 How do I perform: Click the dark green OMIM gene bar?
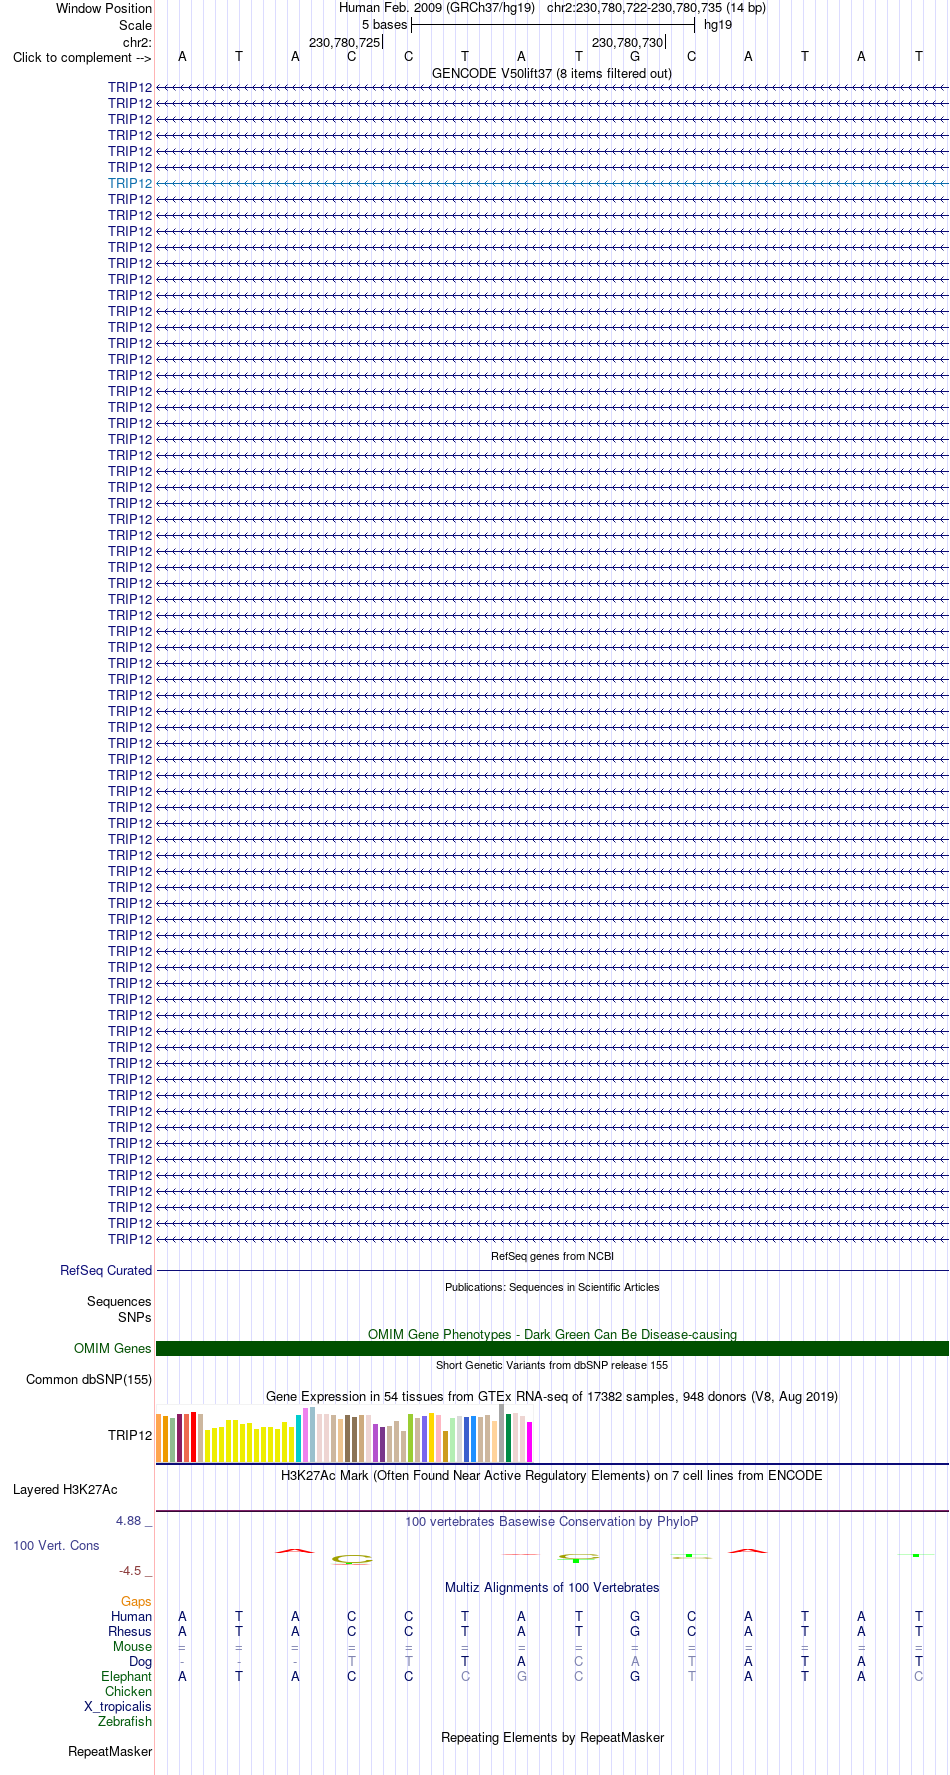pyautogui.click(x=552, y=1348)
